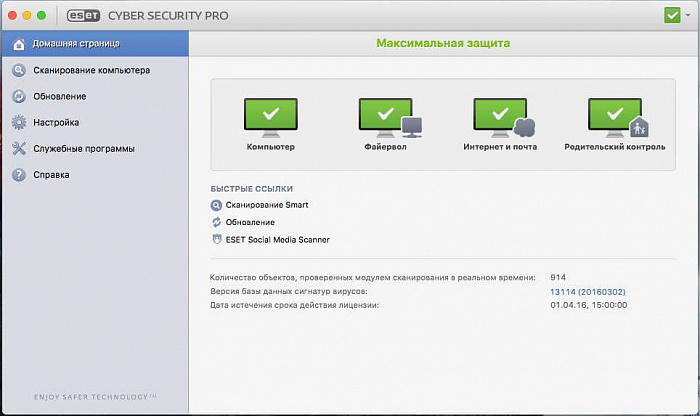Open Справка help section
Screen dimensions: 700x416
pos(51,175)
